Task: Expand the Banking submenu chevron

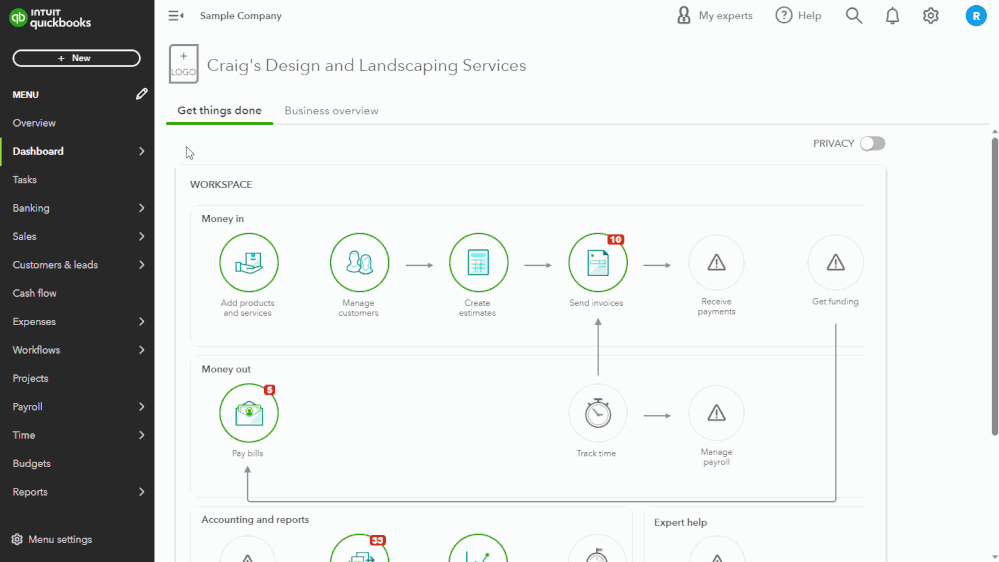Action: pyautogui.click(x=141, y=208)
